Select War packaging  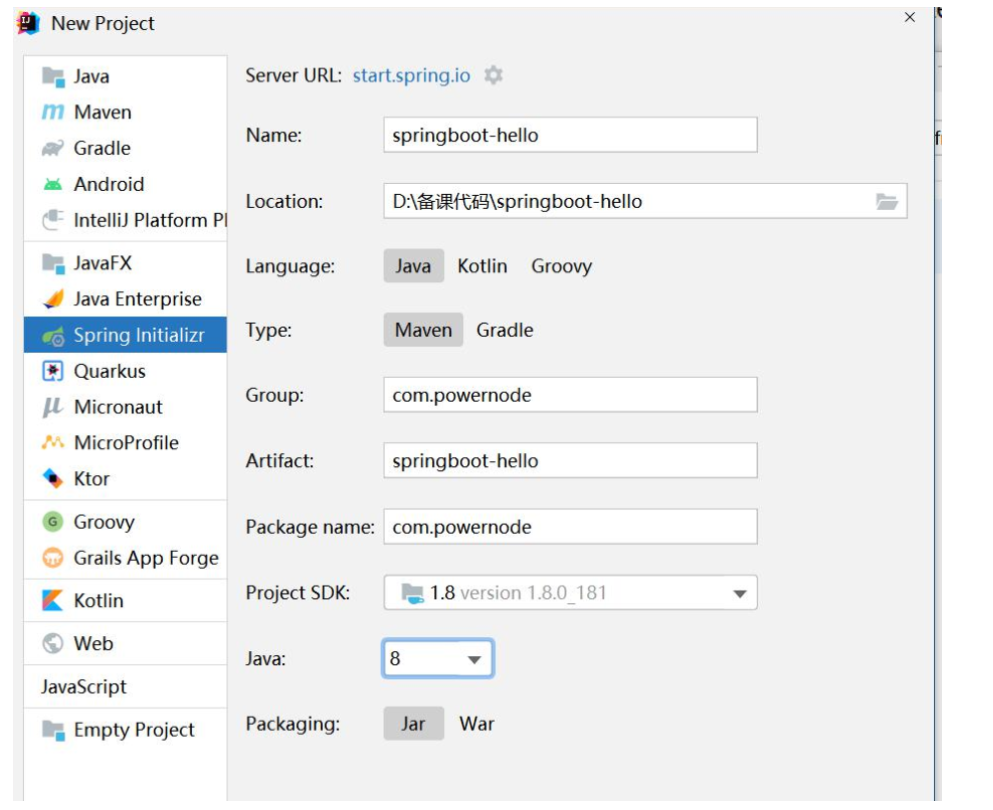tap(477, 724)
